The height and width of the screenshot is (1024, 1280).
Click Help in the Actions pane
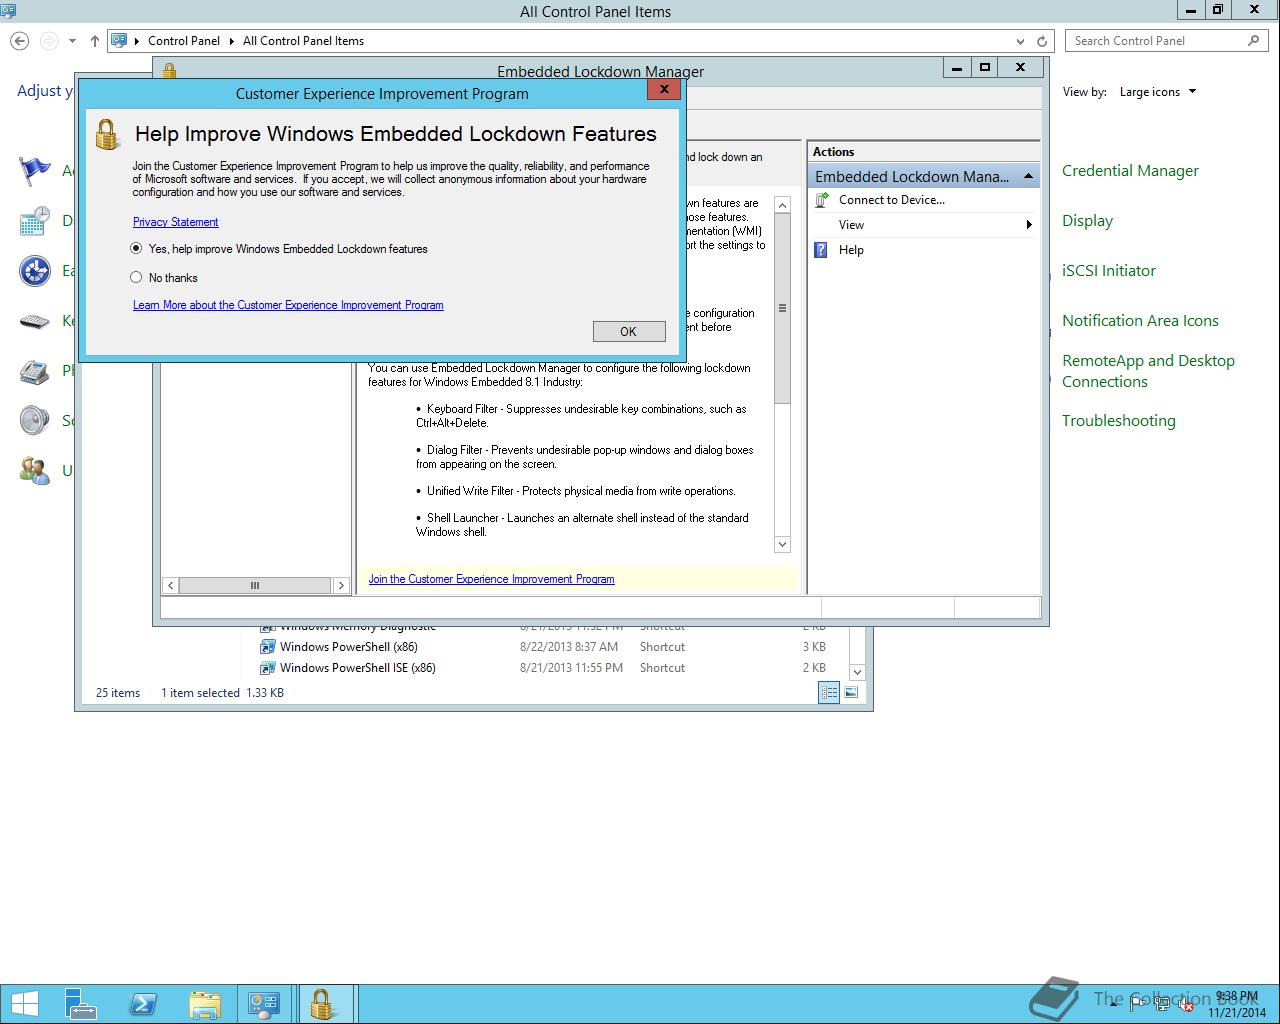[x=851, y=250]
